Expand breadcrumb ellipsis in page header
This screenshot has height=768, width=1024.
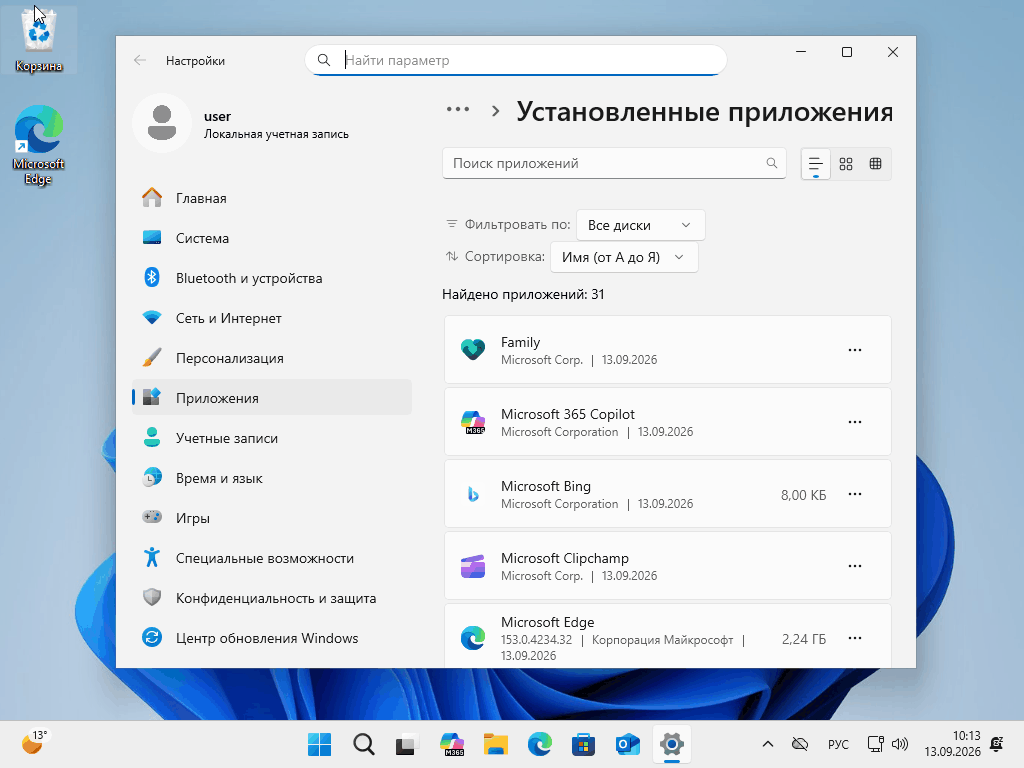point(458,110)
